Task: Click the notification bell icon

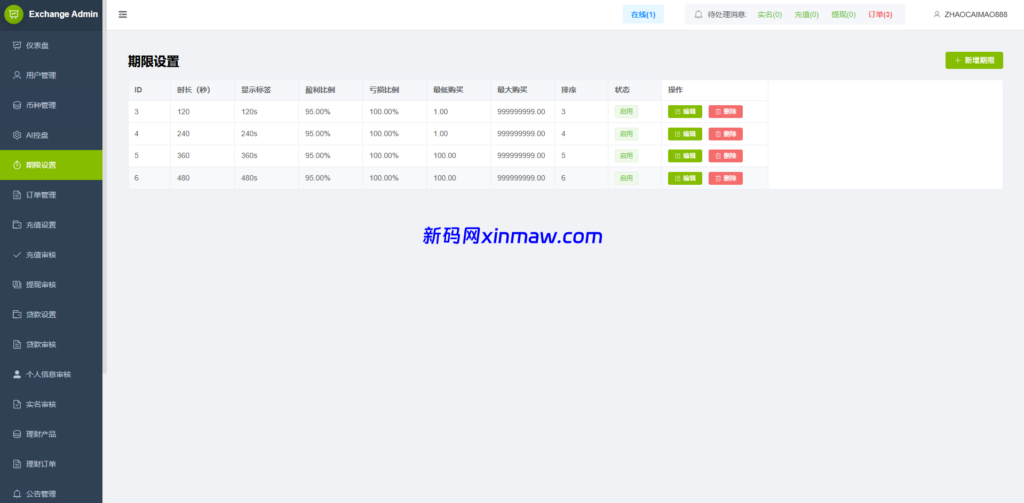Action: click(x=698, y=14)
